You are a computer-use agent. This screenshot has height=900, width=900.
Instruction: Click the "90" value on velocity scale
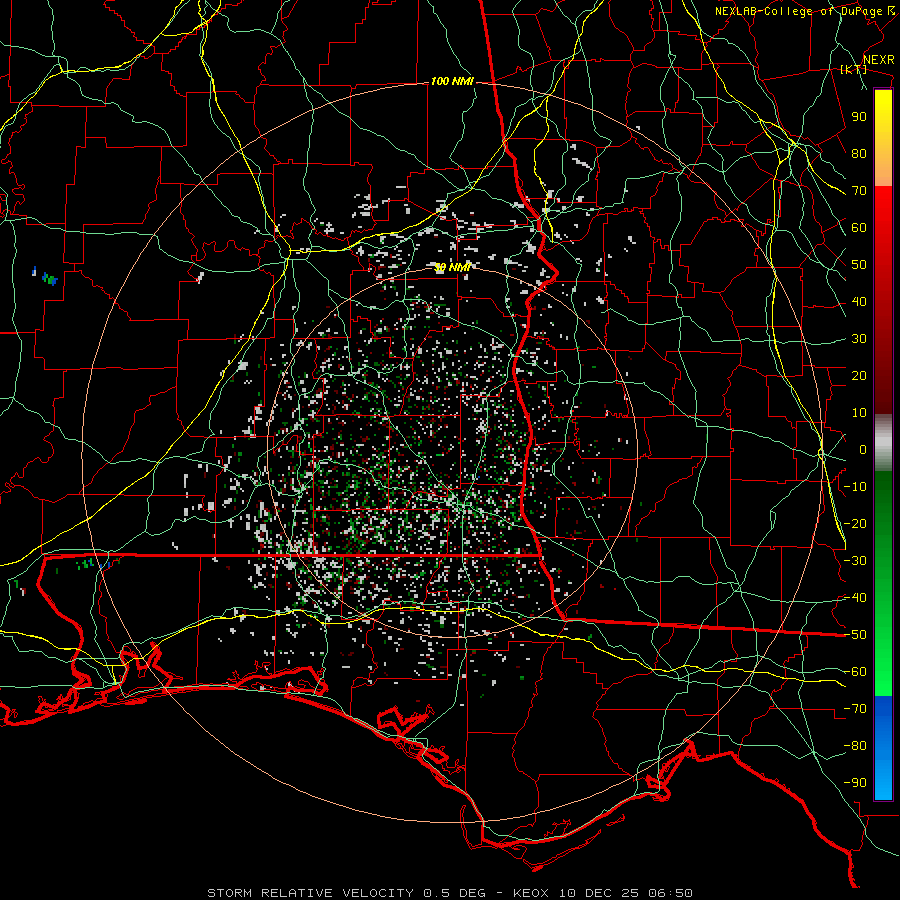click(859, 117)
